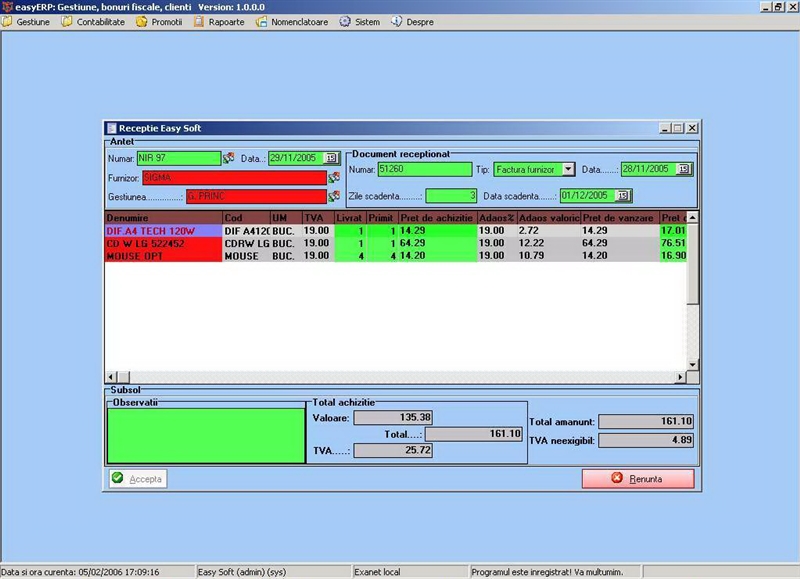The image size is (800, 579).
Task: Click the table's horizontal scrollbar right arrow
Action: (x=681, y=377)
